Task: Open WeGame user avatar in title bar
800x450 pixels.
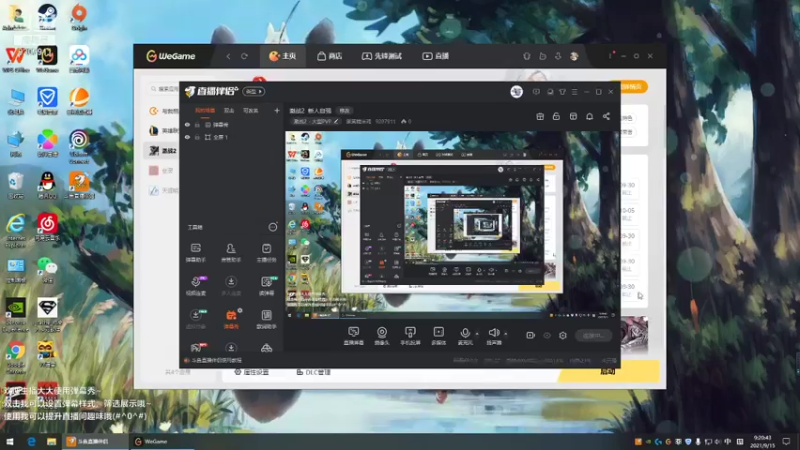Action: (x=574, y=56)
